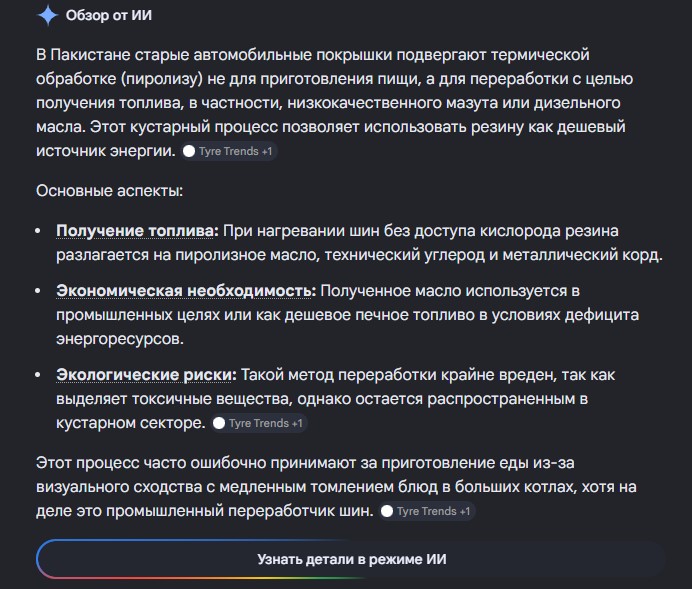Click the 'Обзор от ИИ' heading
The width and height of the screenshot is (692, 589).
109,15
